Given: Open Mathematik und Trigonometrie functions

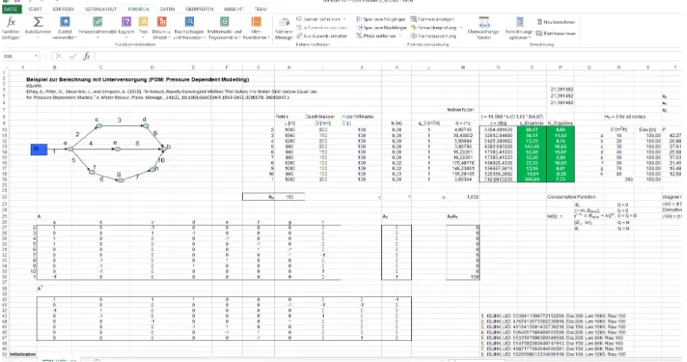Looking at the screenshot, I should click(x=224, y=28).
